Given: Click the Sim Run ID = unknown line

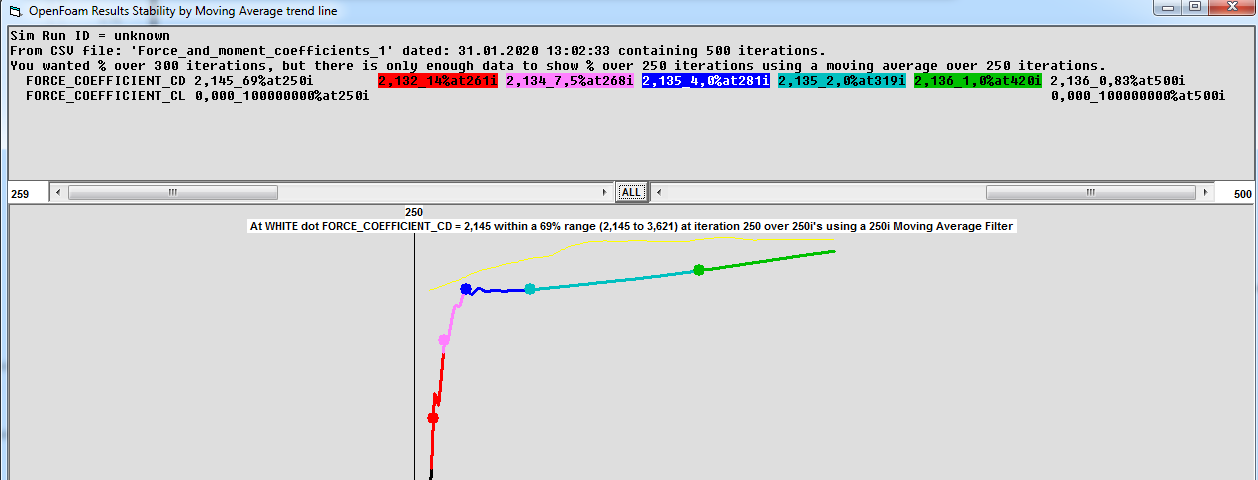Looking at the screenshot, I should [90, 35].
